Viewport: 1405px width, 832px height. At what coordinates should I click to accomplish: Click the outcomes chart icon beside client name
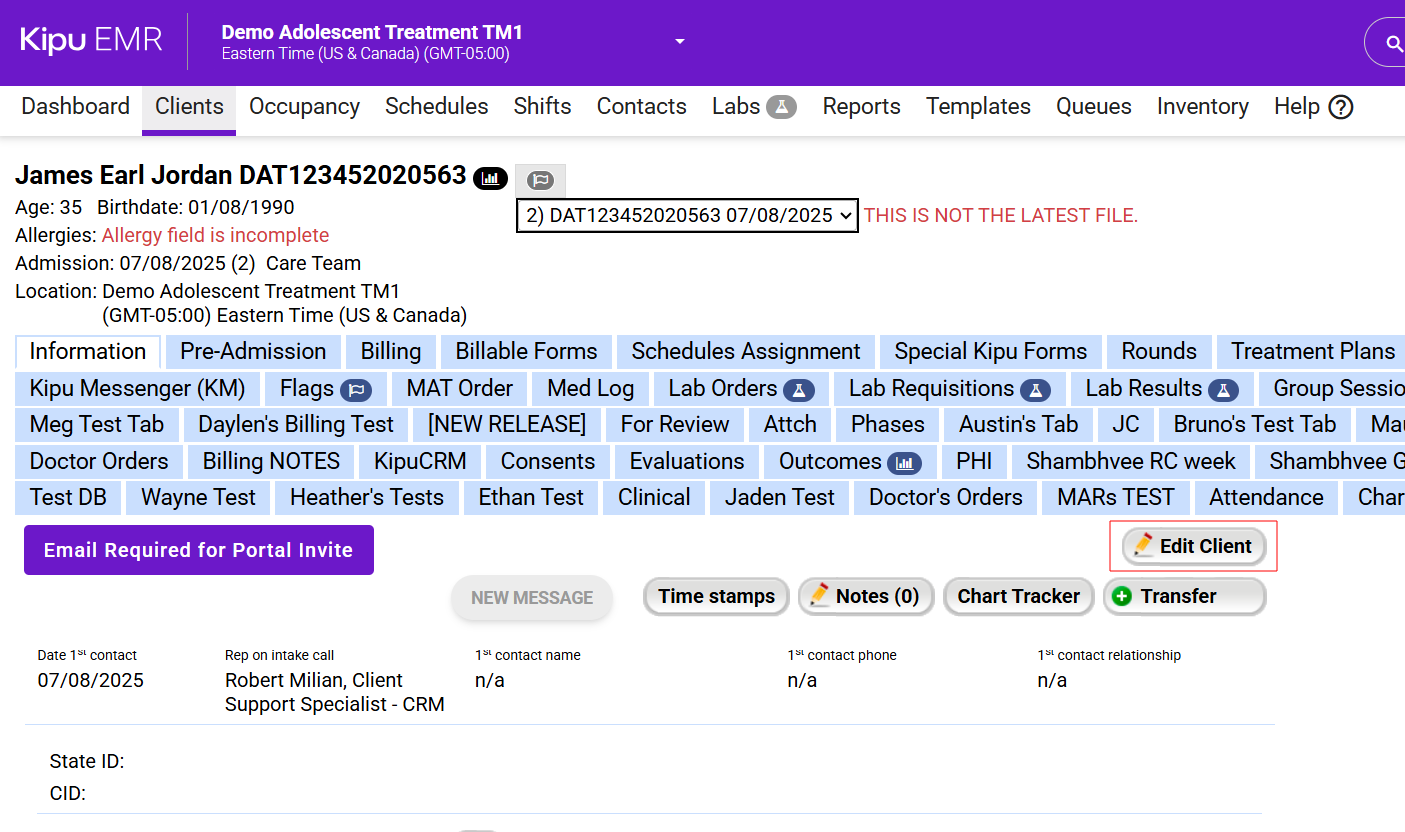tap(490, 178)
